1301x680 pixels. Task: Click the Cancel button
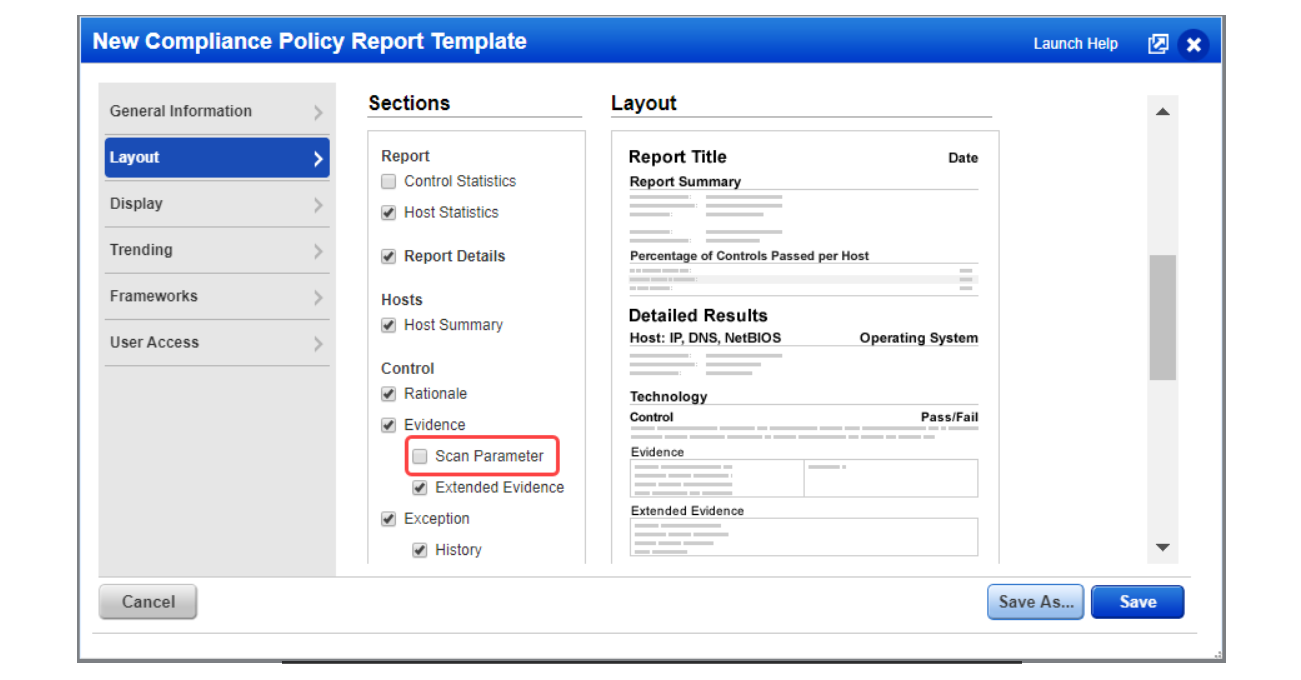tap(147, 601)
